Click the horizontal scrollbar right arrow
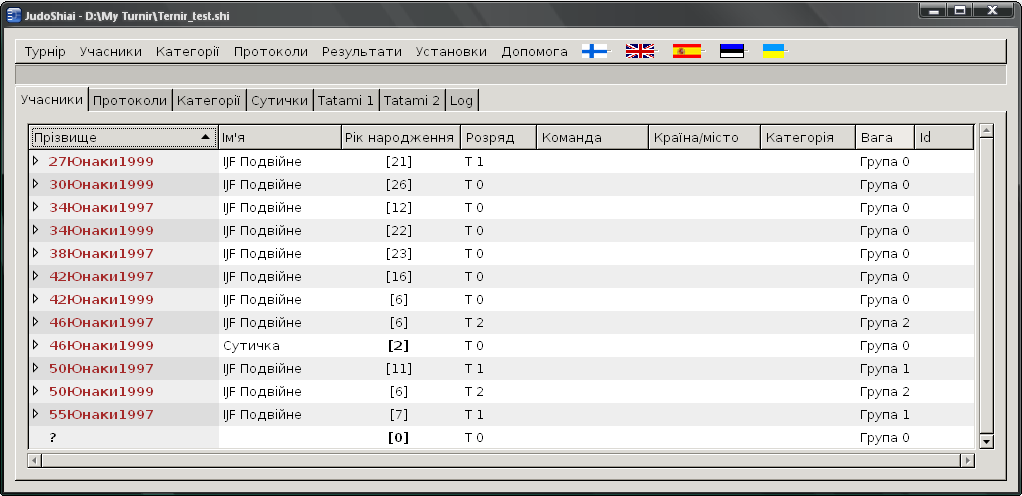Screen dimensions: 1022x496 point(966,460)
